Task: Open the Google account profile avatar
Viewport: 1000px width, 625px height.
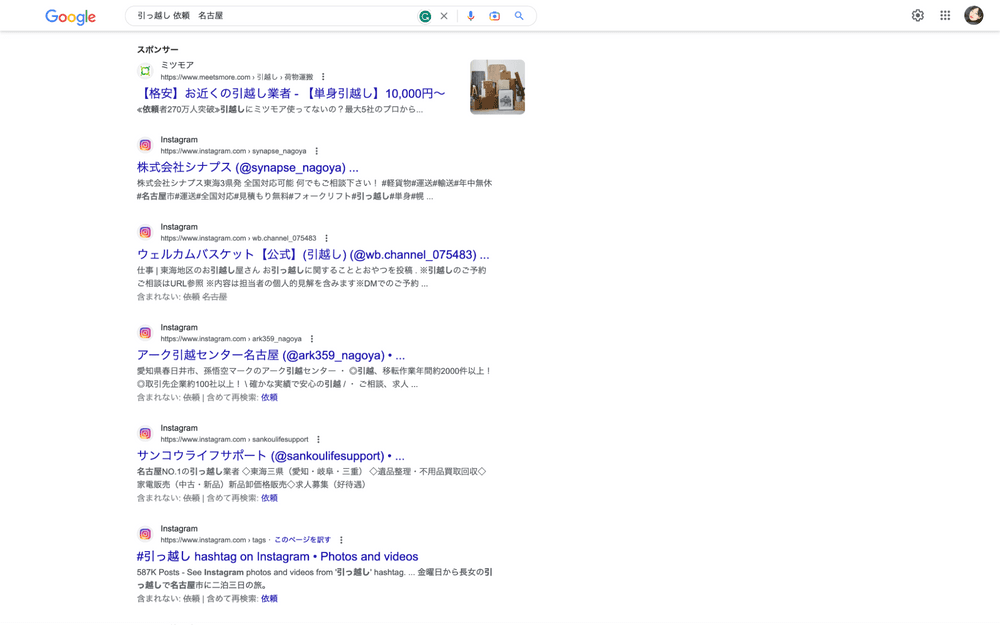Action: [973, 16]
